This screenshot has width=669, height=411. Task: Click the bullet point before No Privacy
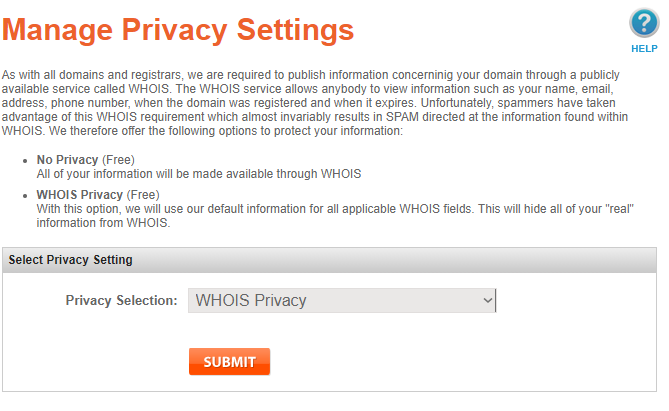(x=24, y=160)
